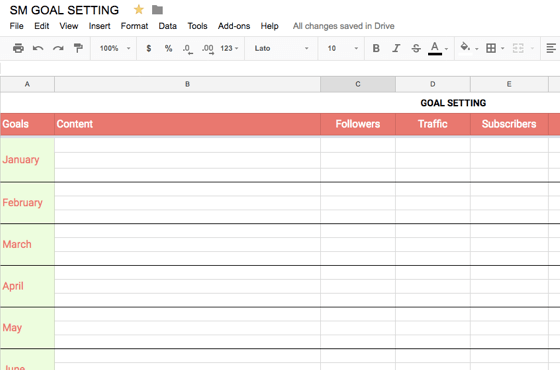This screenshot has width=560, height=370.
Task: Select the paint format tool
Action: pos(78,48)
